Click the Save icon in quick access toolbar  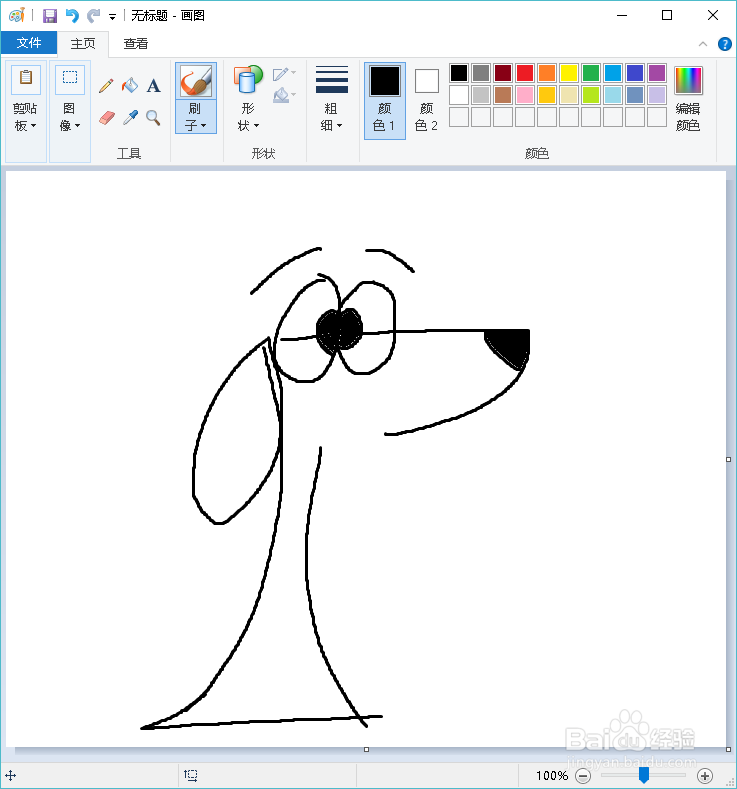[x=50, y=16]
